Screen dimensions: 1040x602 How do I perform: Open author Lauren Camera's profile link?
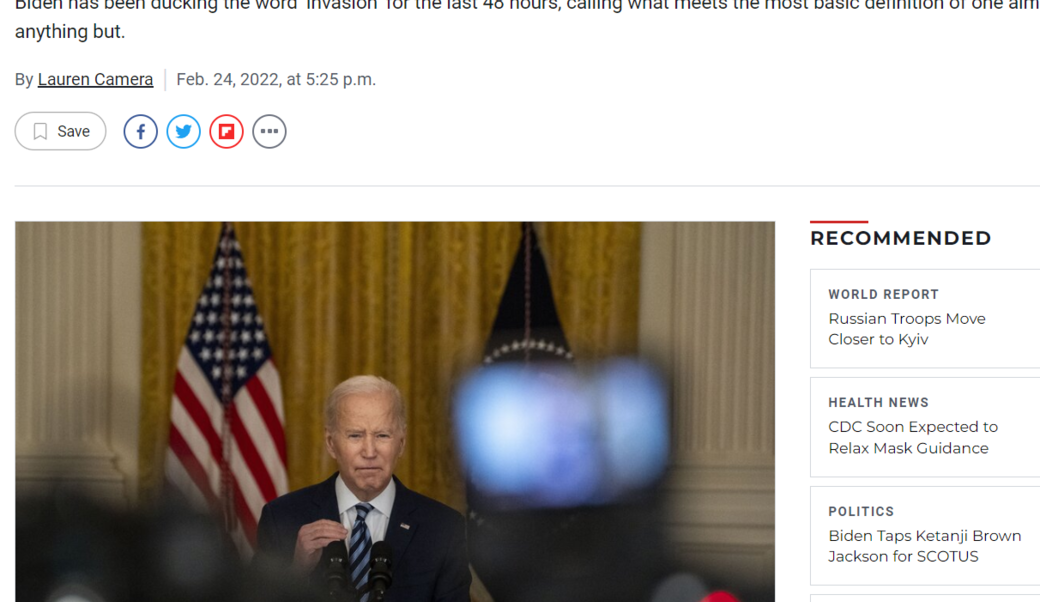96,80
